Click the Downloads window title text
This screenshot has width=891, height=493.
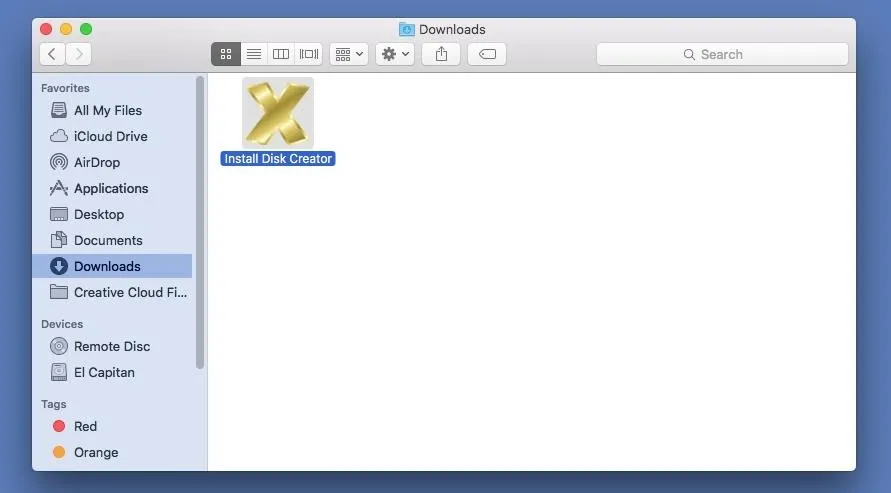pos(452,30)
